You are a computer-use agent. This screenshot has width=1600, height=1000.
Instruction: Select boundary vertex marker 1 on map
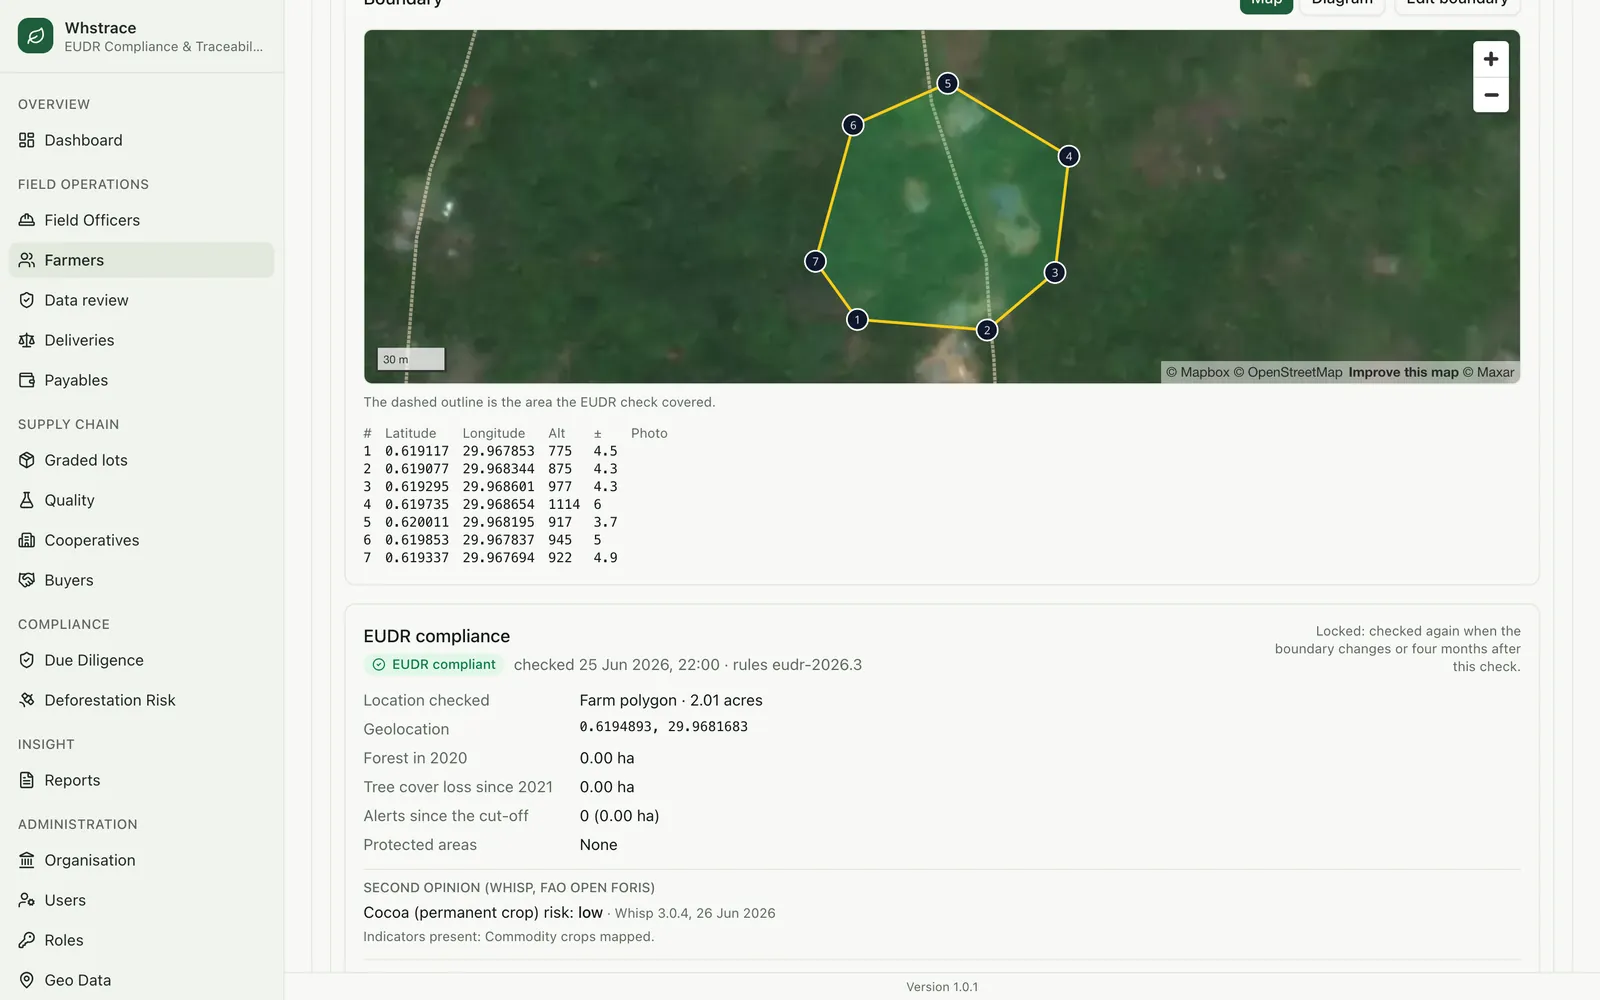point(857,320)
